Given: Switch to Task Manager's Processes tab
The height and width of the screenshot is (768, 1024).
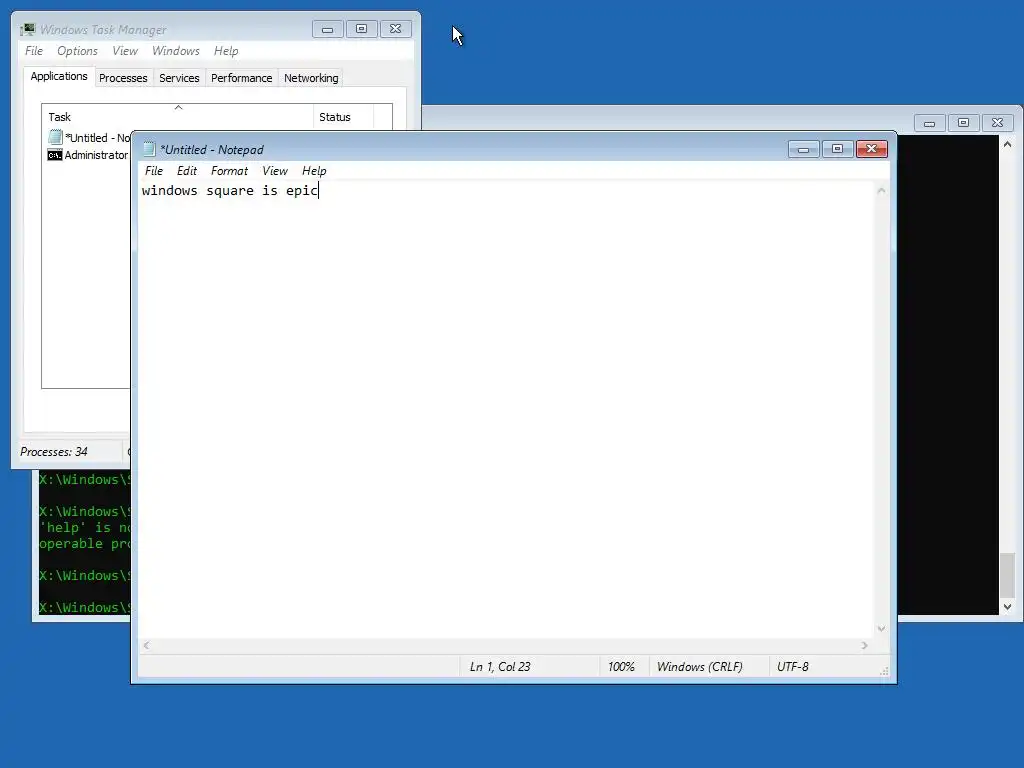Looking at the screenshot, I should click(x=123, y=78).
